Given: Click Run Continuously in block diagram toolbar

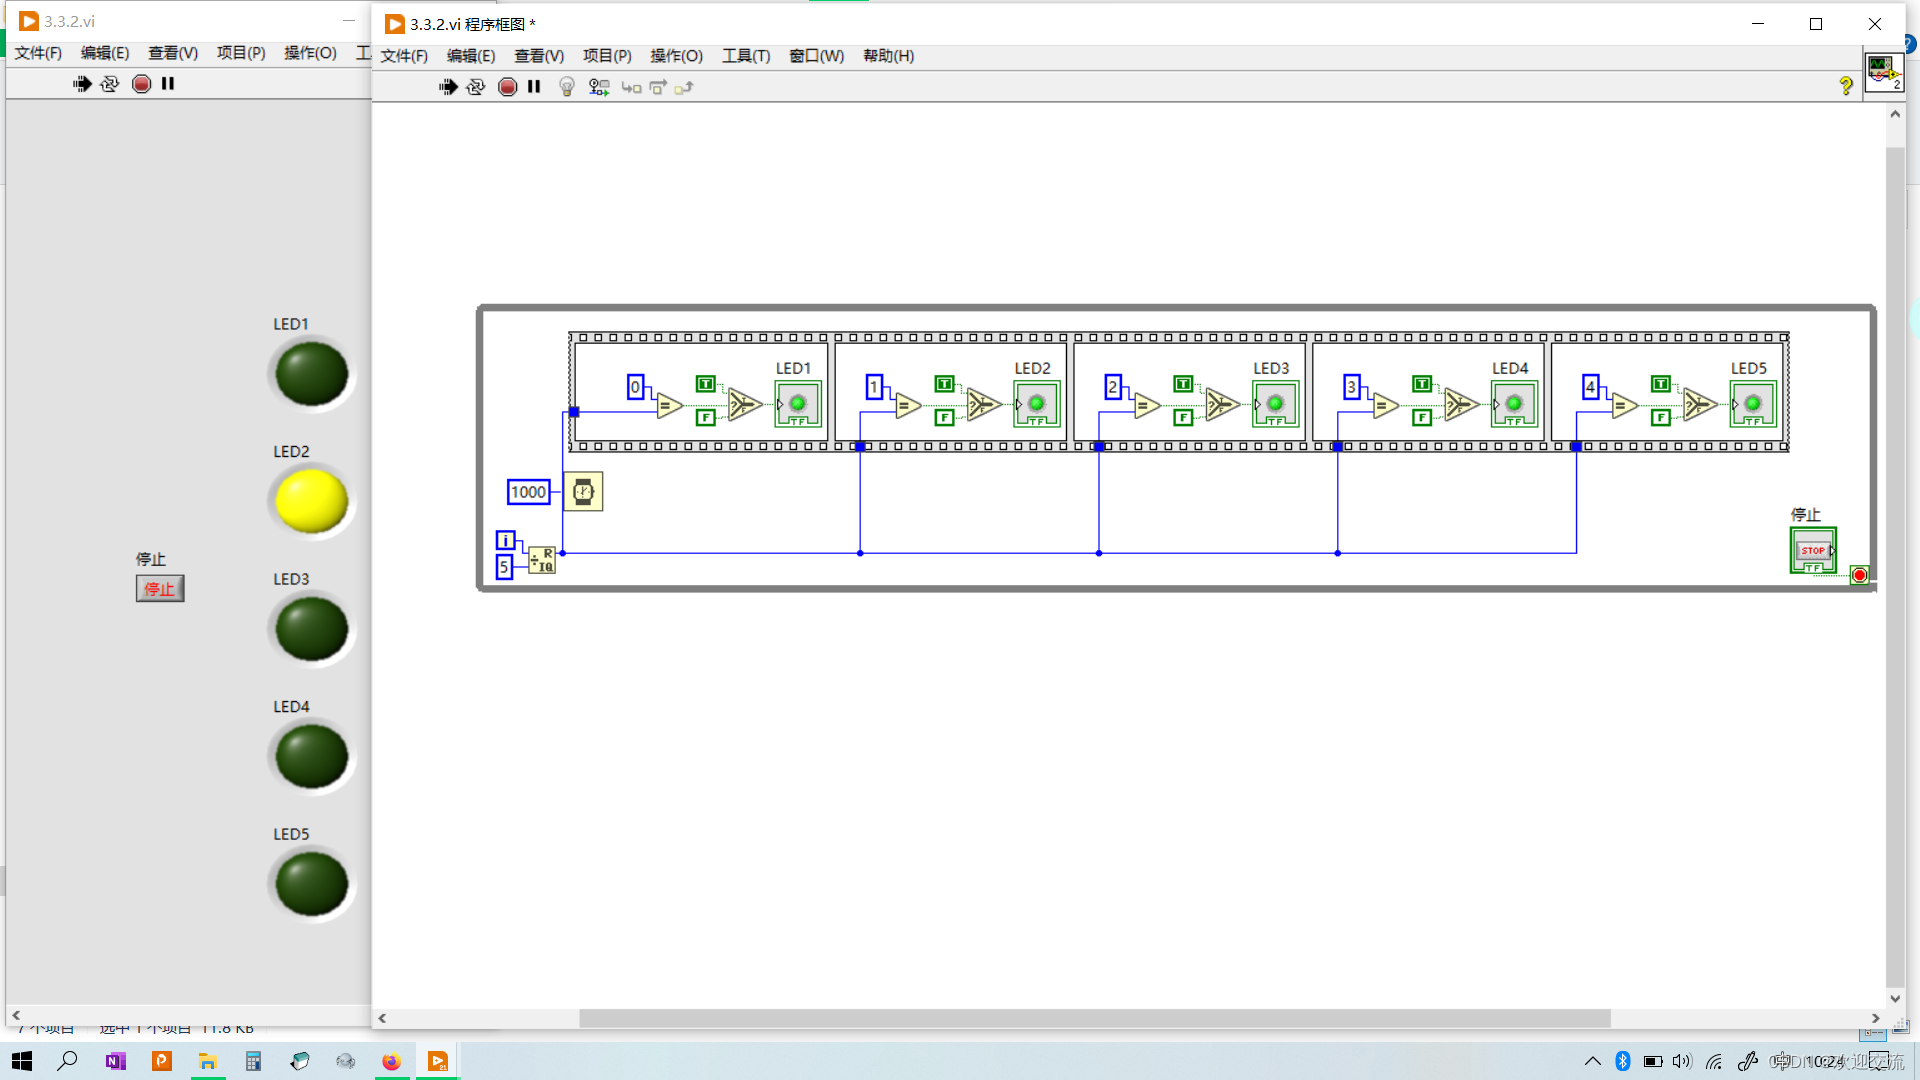Looking at the screenshot, I should click(476, 87).
